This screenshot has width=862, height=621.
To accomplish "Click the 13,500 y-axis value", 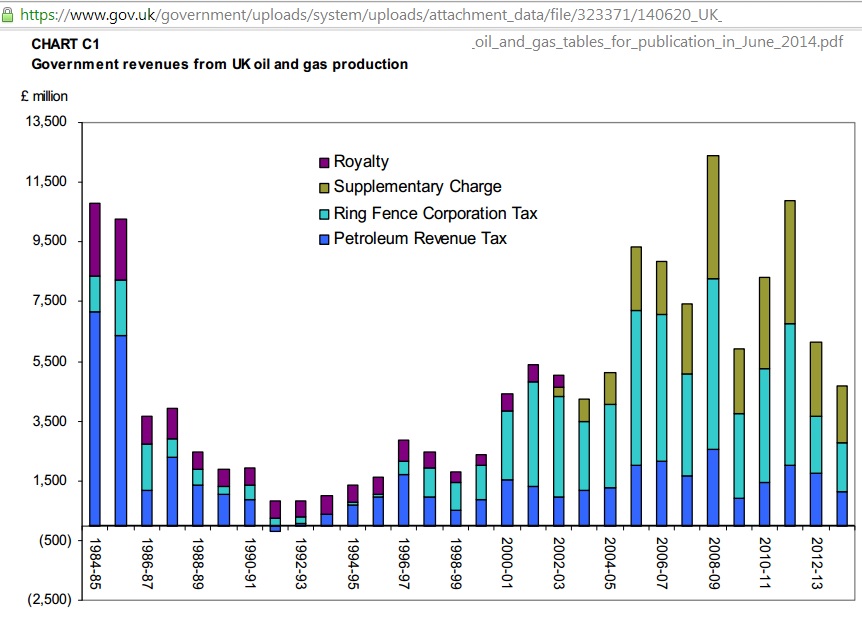I will point(46,121).
